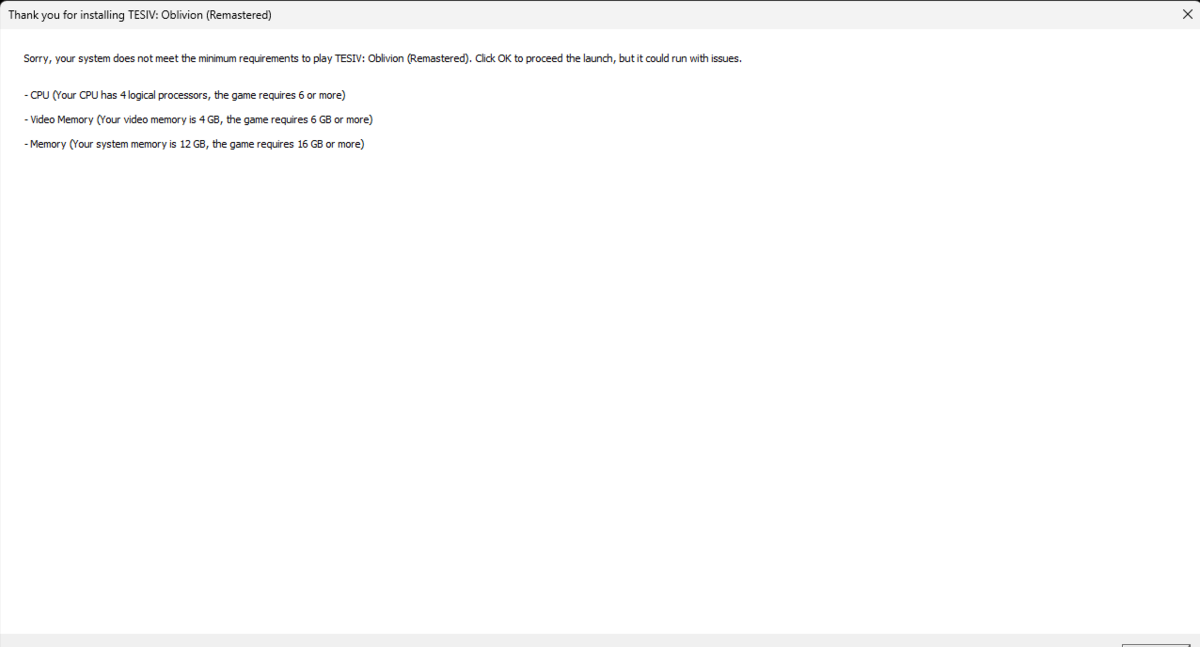Click the CPU requirement line
1200x647 pixels.
click(x=185, y=95)
